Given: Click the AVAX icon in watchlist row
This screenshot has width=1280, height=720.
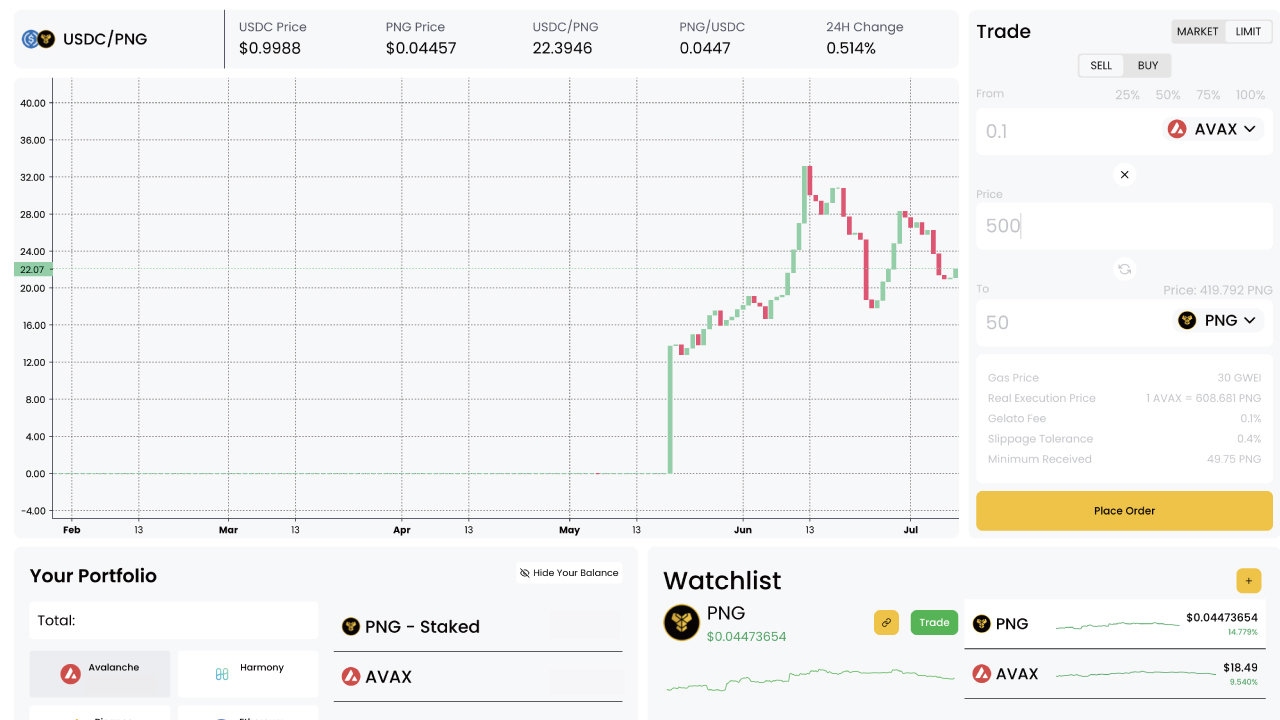Looking at the screenshot, I should pyautogui.click(x=981, y=673).
